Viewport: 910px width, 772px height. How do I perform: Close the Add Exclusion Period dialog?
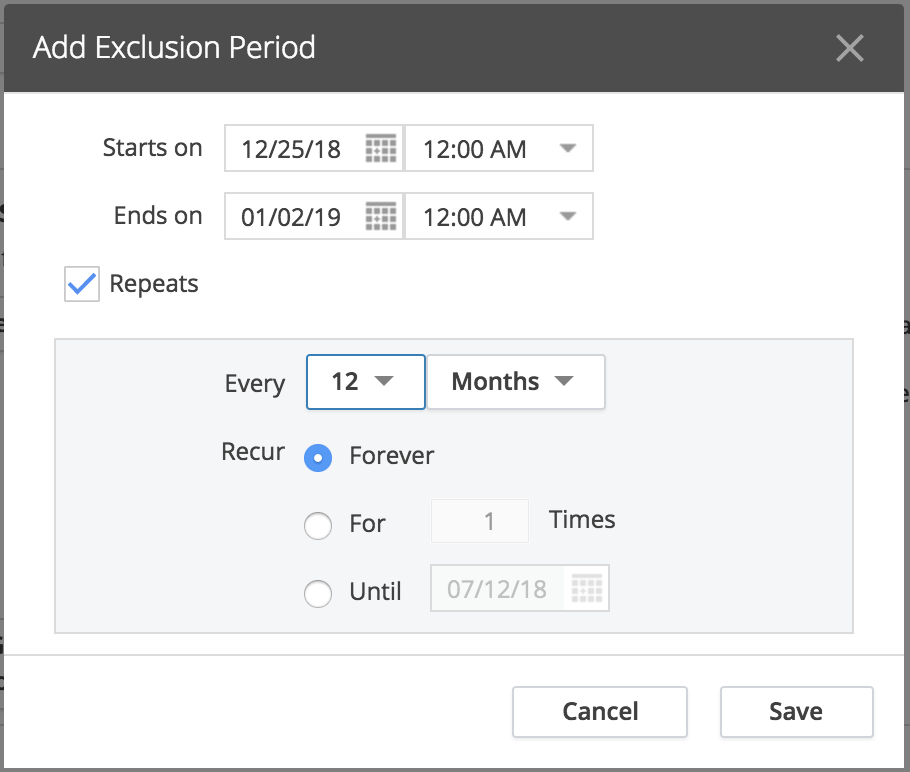(850, 48)
